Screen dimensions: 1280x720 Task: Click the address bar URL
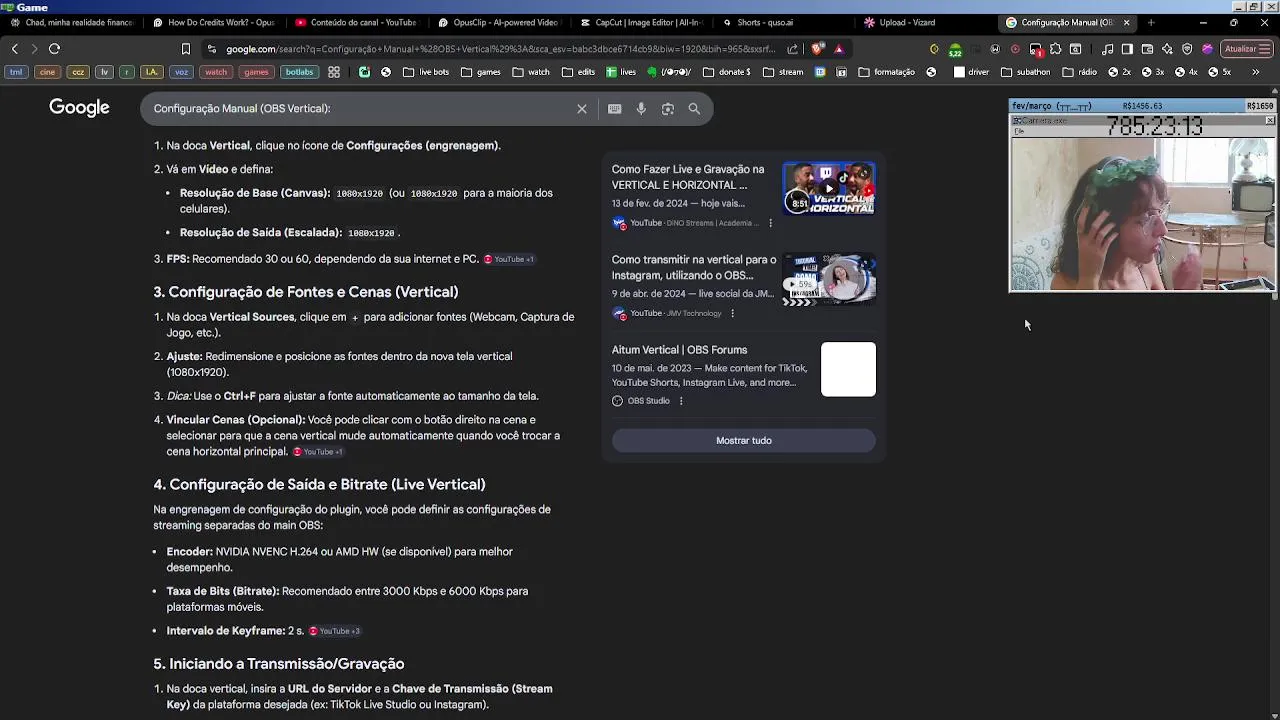500,49
